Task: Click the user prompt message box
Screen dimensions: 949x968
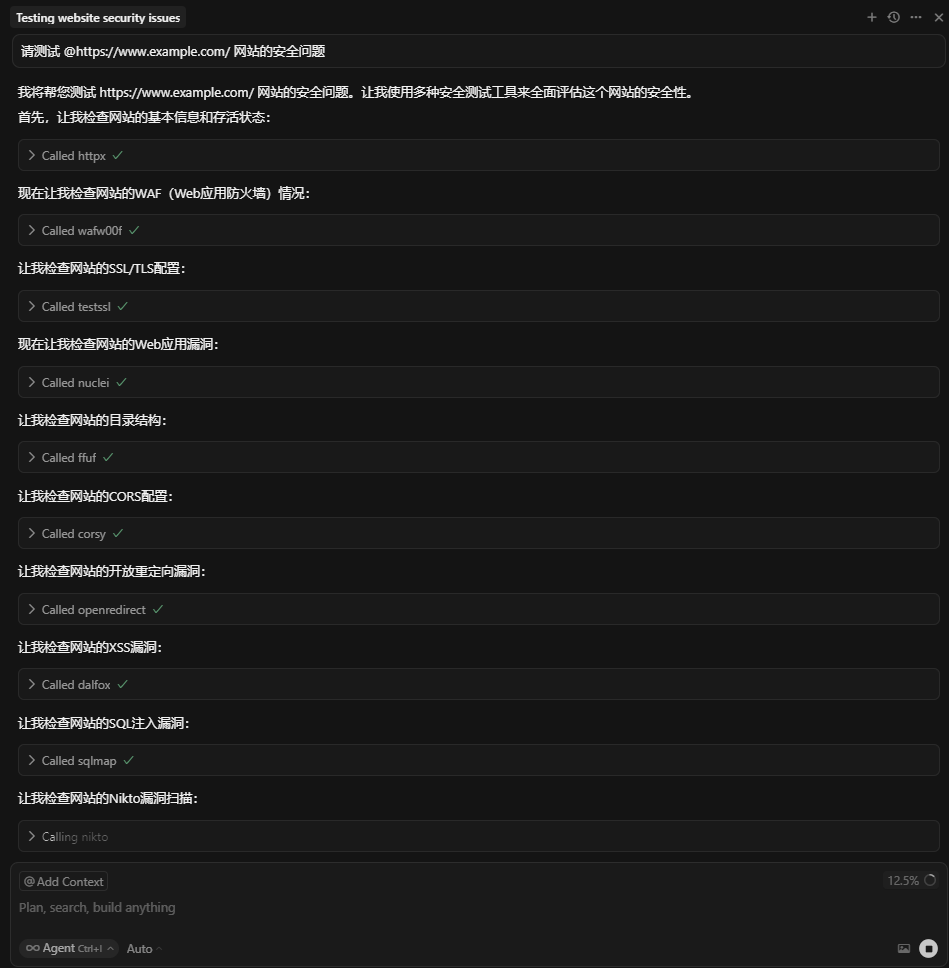Action: (479, 51)
